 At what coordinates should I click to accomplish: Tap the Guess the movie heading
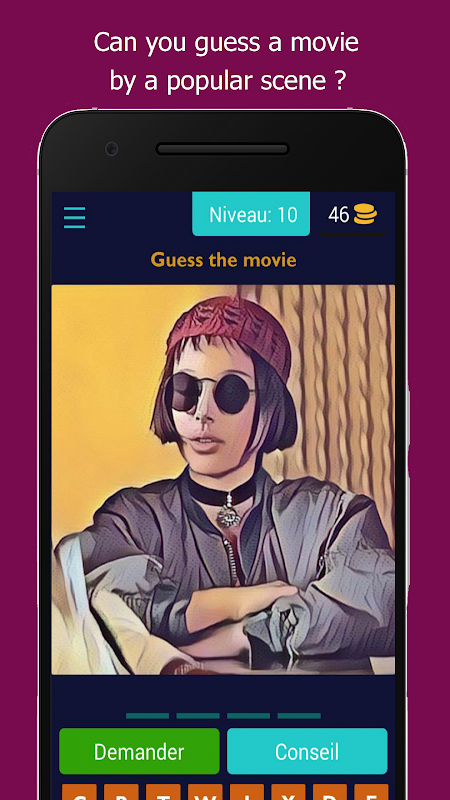coord(223,260)
